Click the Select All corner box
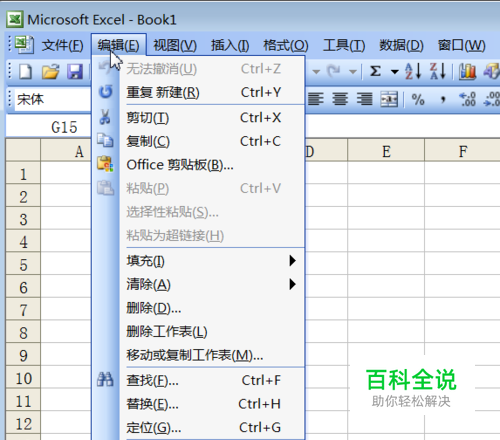 point(23,151)
